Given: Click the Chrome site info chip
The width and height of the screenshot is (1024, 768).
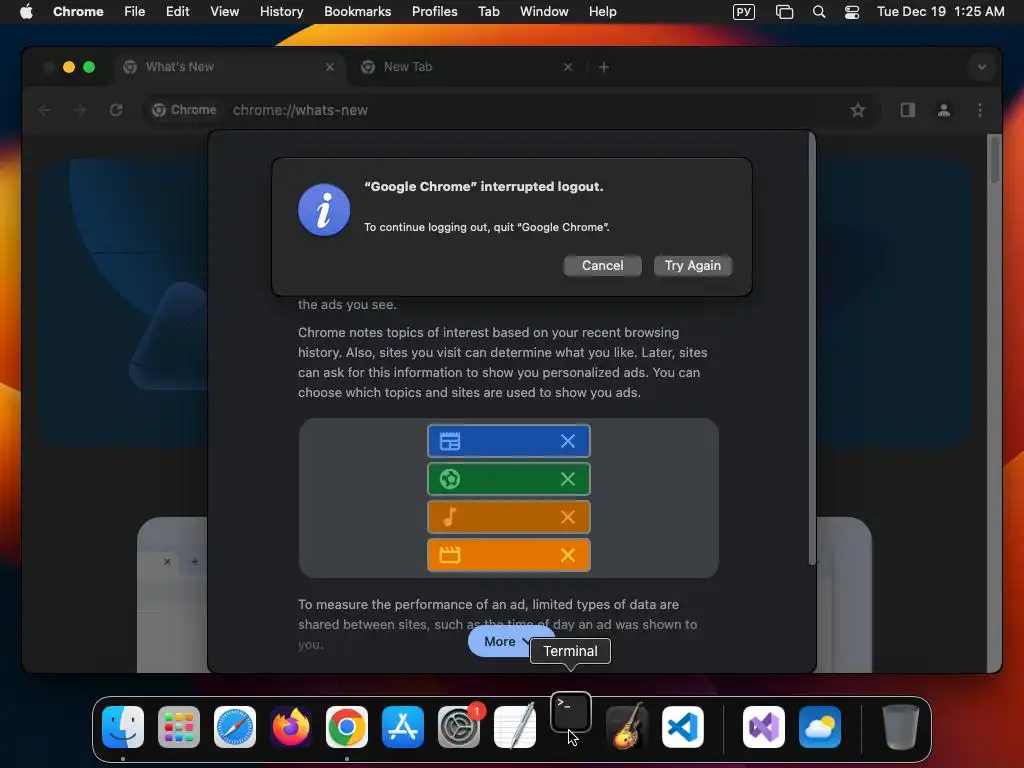Looking at the screenshot, I should (x=184, y=110).
